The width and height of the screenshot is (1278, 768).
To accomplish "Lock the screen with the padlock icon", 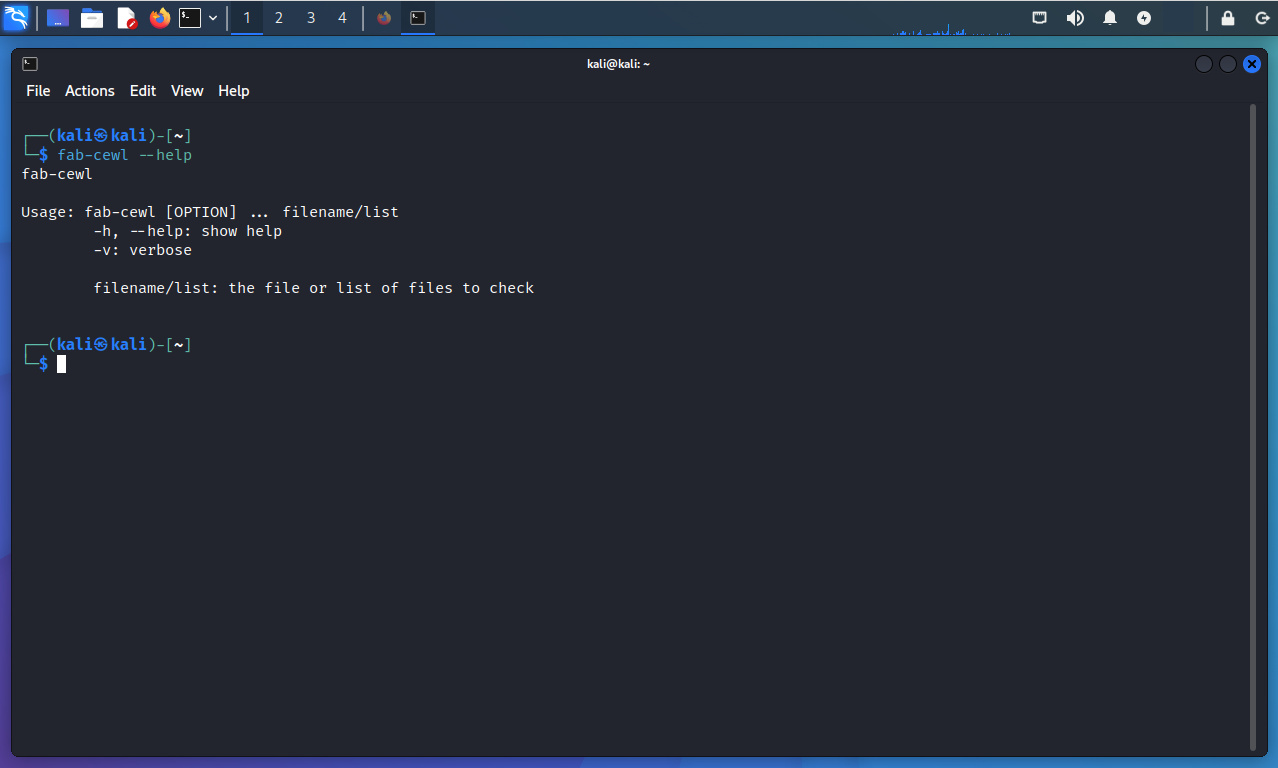I will [x=1228, y=18].
